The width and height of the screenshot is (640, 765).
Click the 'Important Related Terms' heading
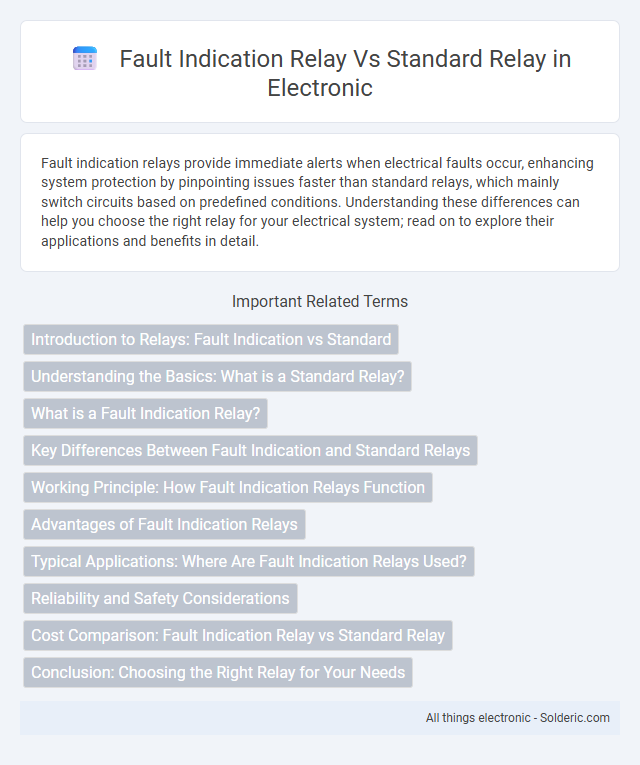[x=320, y=302]
